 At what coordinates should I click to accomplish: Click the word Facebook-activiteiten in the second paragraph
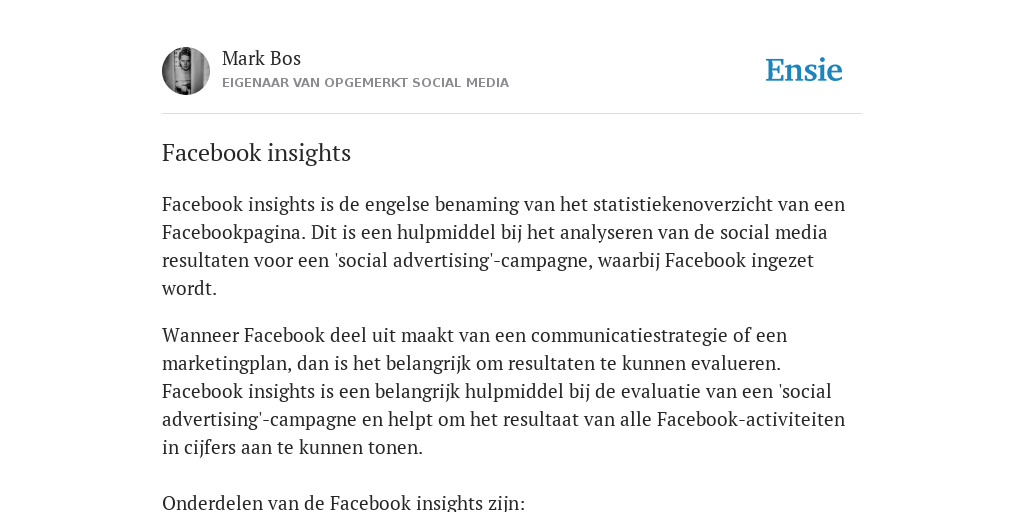tap(751, 419)
